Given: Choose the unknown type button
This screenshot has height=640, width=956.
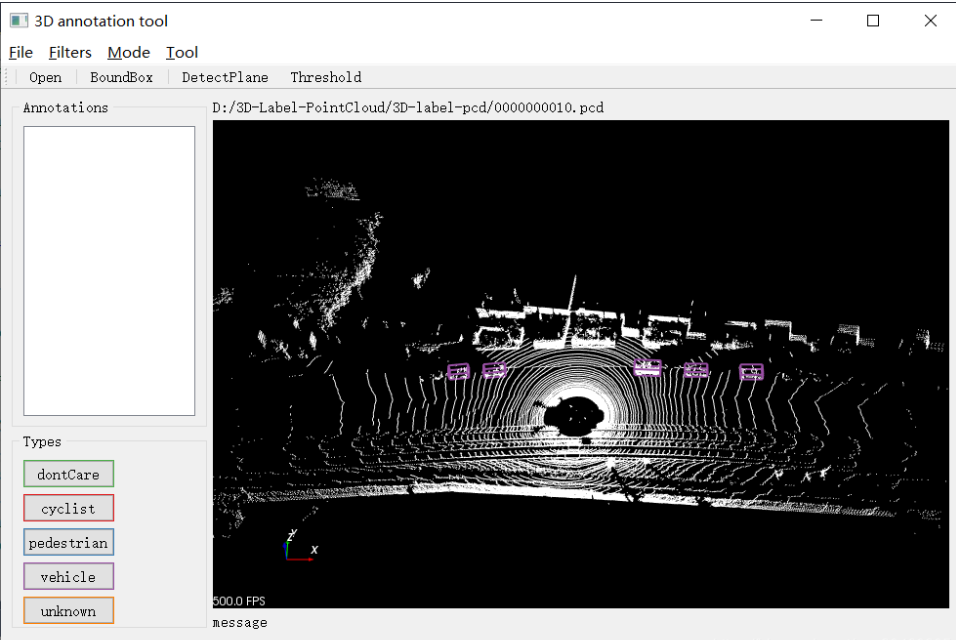Looking at the screenshot, I should click(x=69, y=611).
